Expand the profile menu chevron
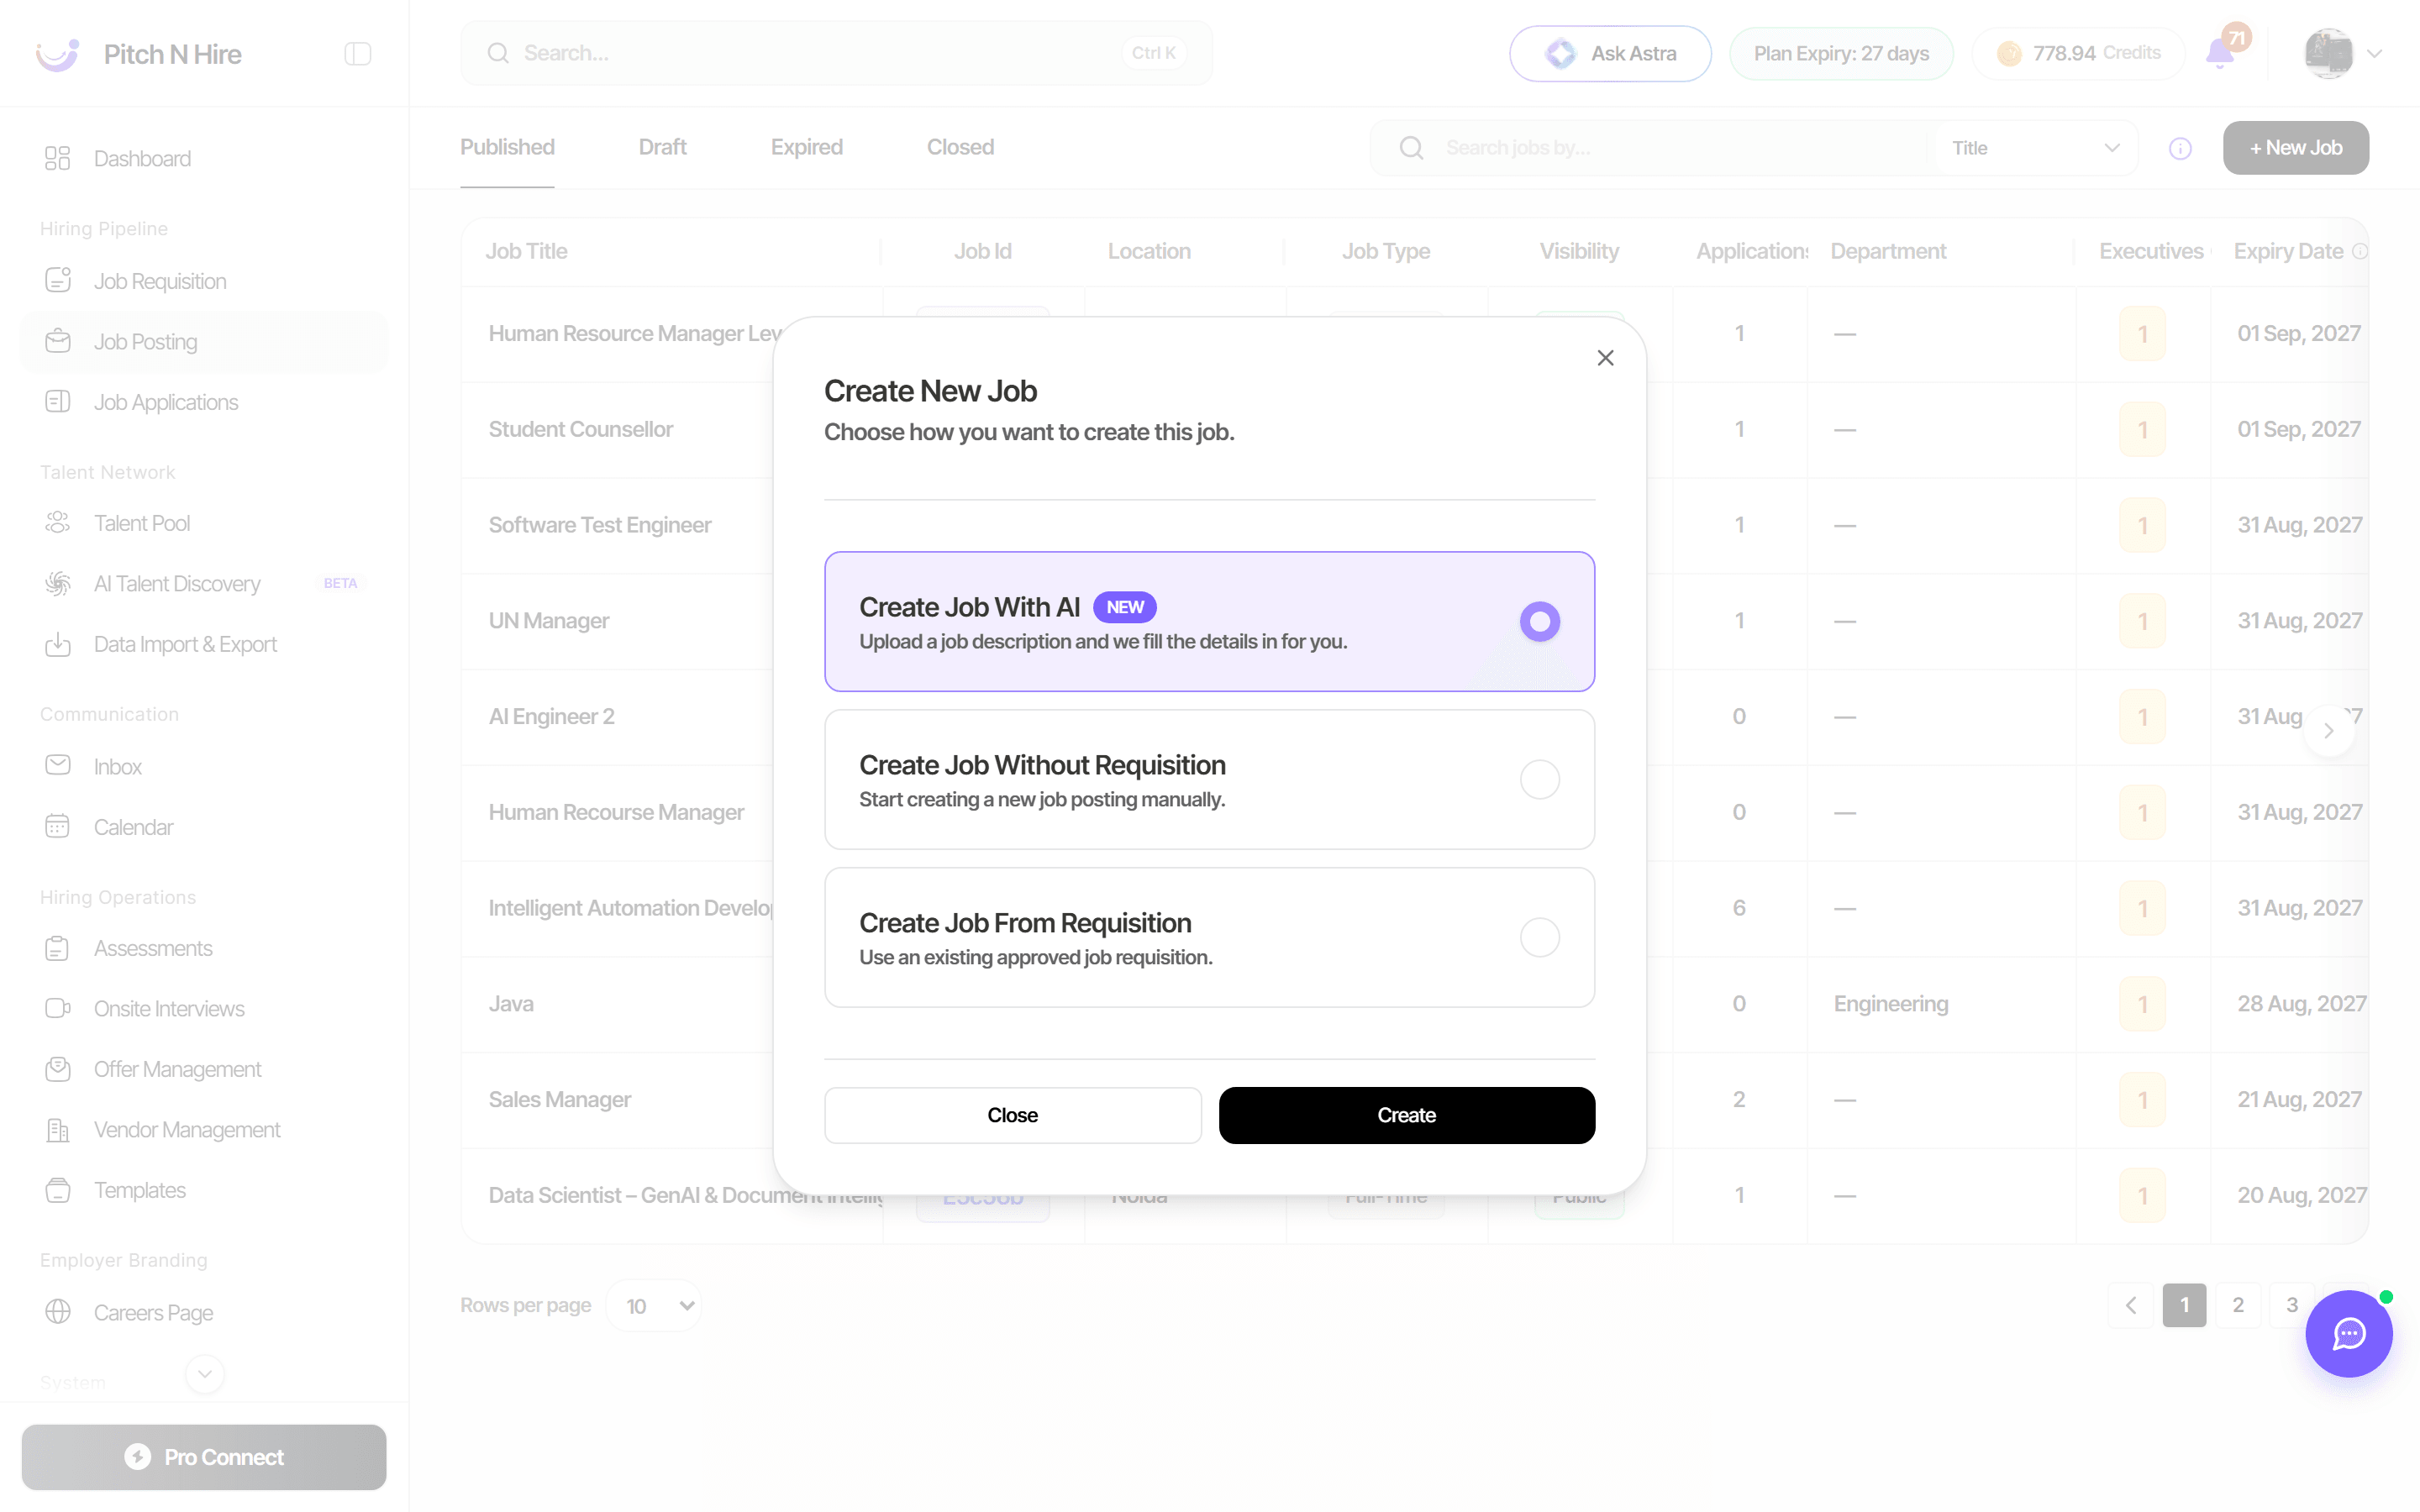This screenshot has width=2420, height=1512. [2375, 54]
